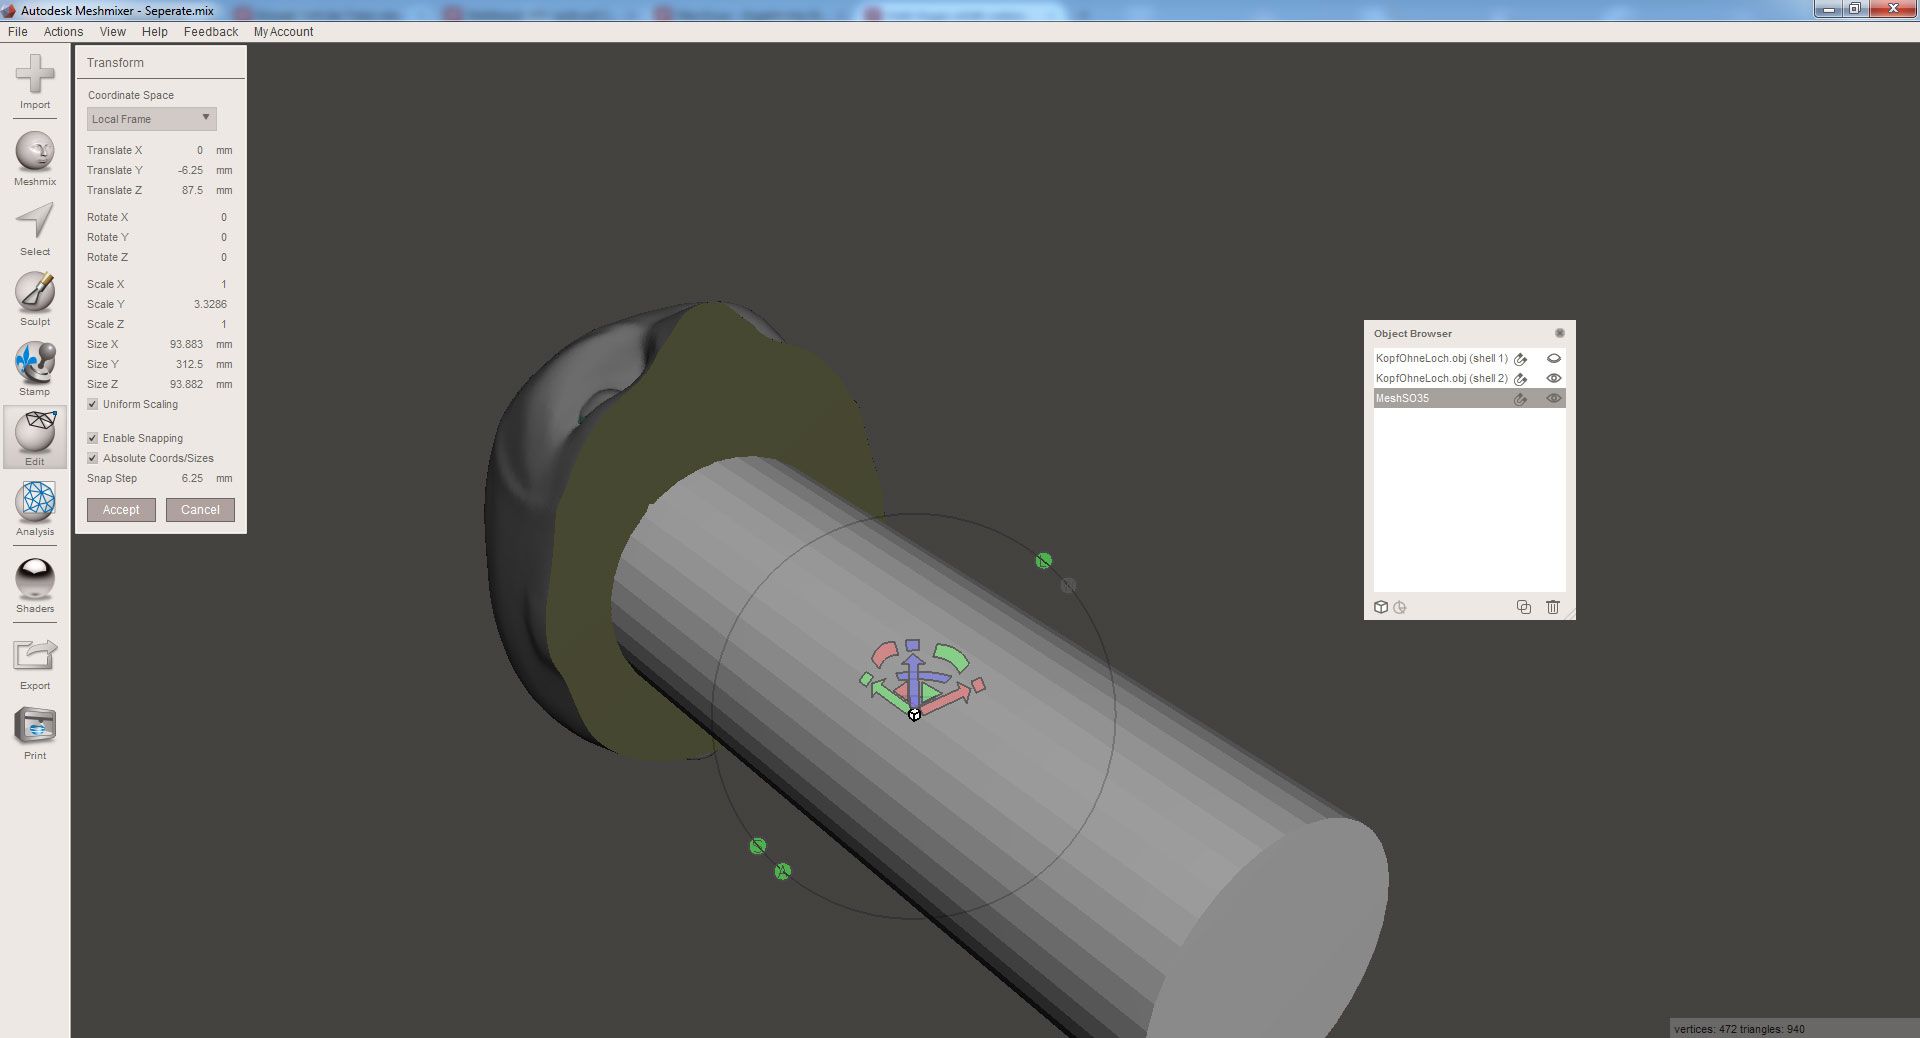Toggle visibility of KopfOhneLoch.obj (shell 1)
This screenshot has height=1038, width=1920.
click(x=1554, y=358)
